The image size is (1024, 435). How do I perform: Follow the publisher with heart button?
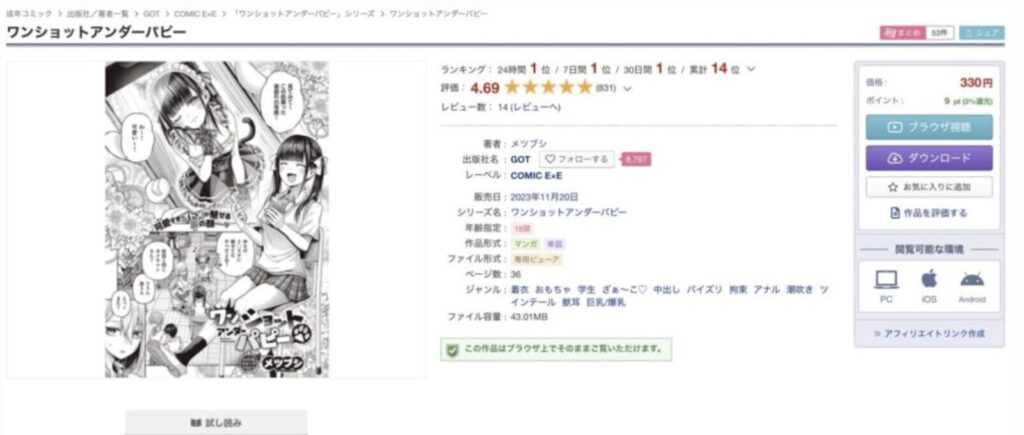(577, 159)
